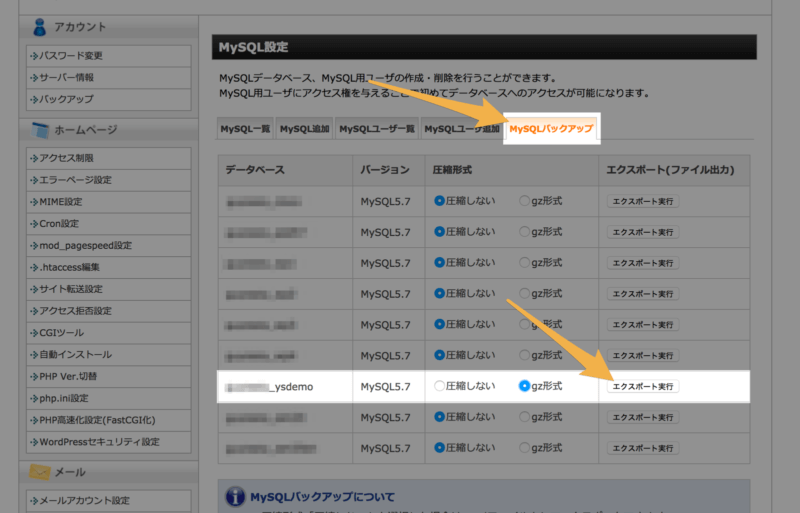Click the Account section person icon
The height and width of the screenshot is (513, 800).
pos(41,27)
